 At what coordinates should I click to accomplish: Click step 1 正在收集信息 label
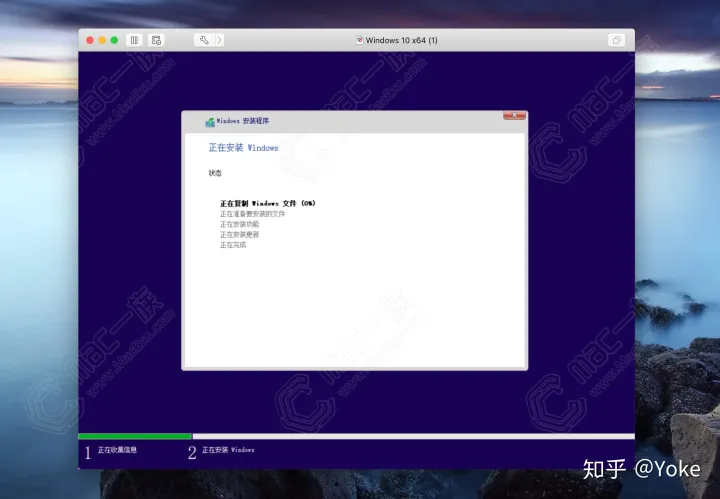[117, 450]
